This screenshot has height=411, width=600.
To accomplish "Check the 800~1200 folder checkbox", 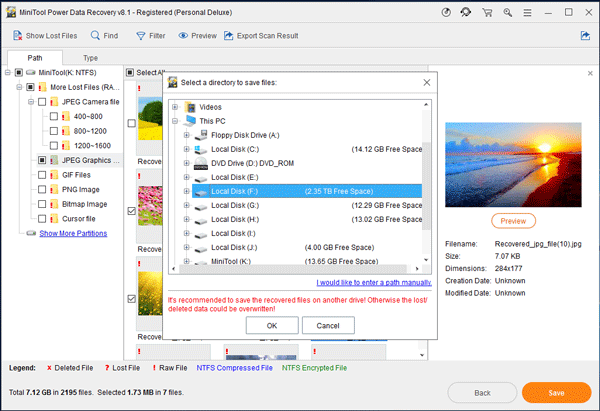I will click(x=54, y=131).
